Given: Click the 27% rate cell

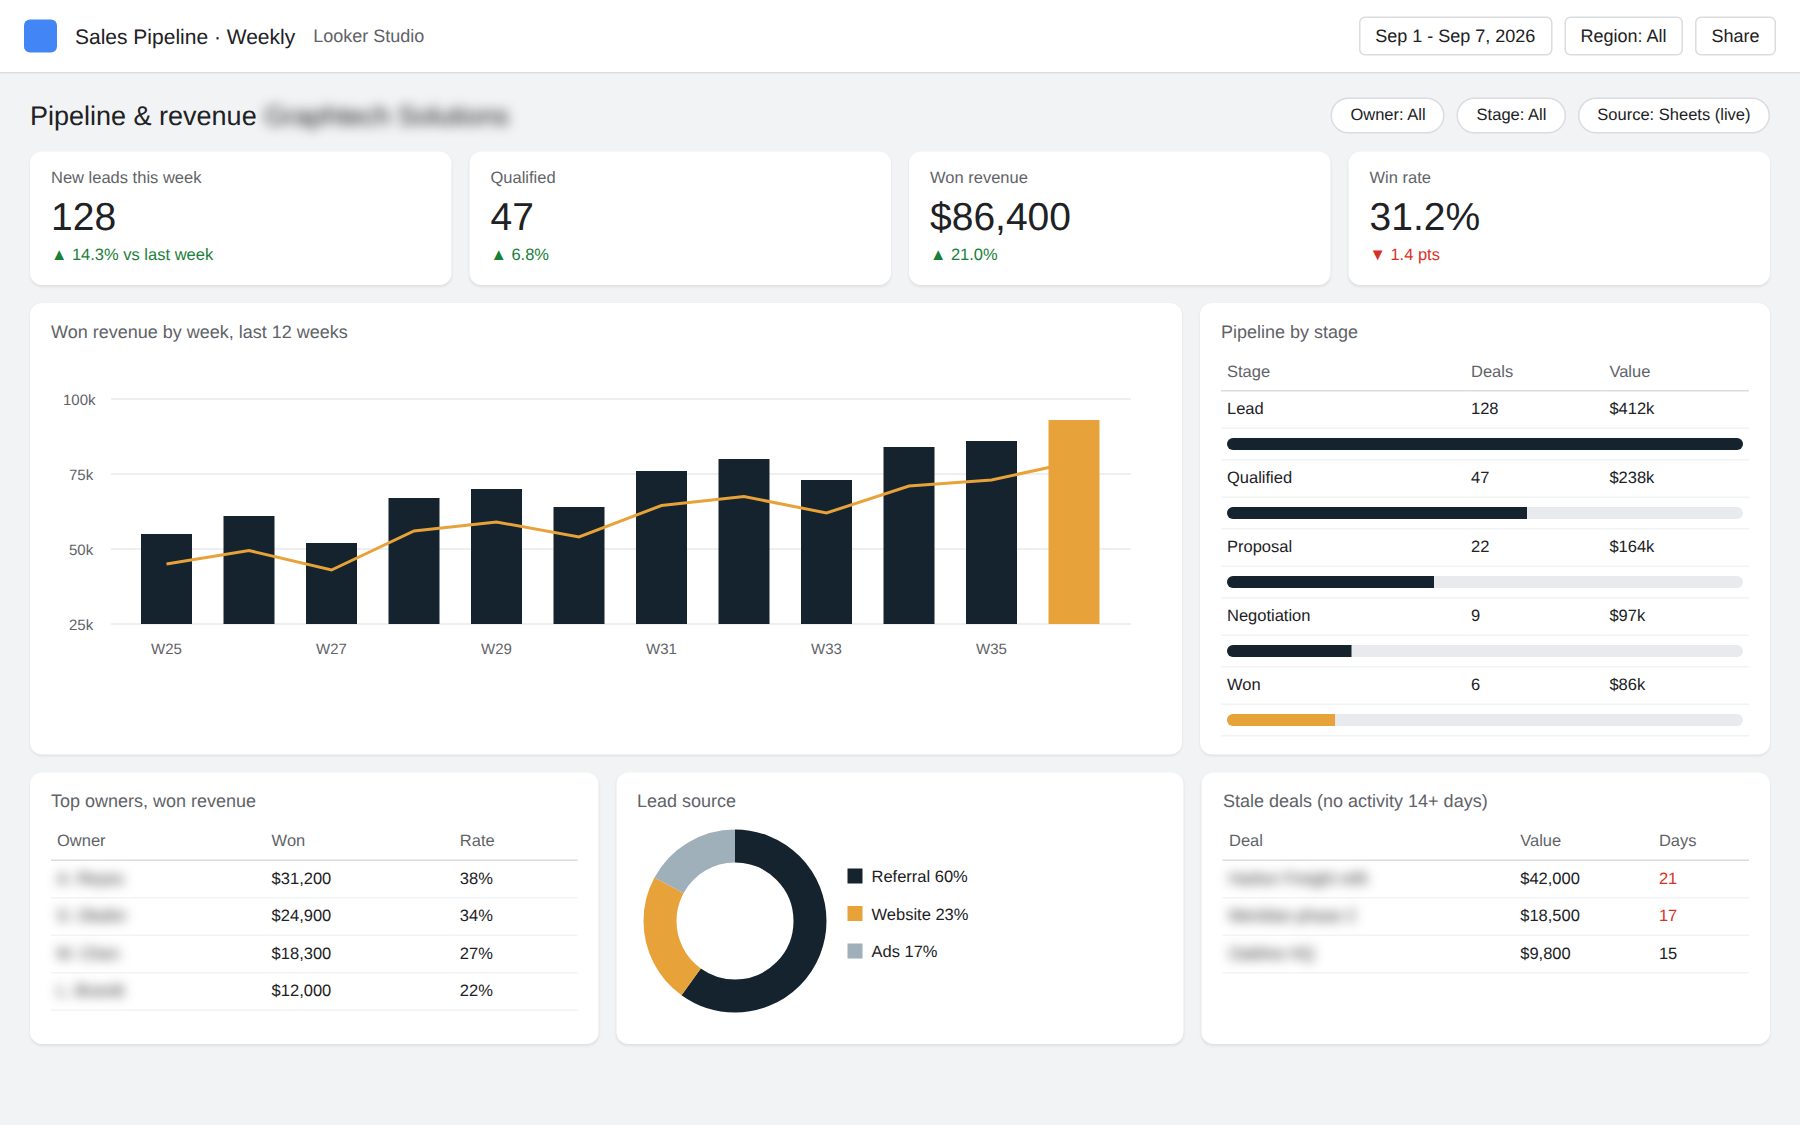Looking at the screenshot, I should (476, 954).
